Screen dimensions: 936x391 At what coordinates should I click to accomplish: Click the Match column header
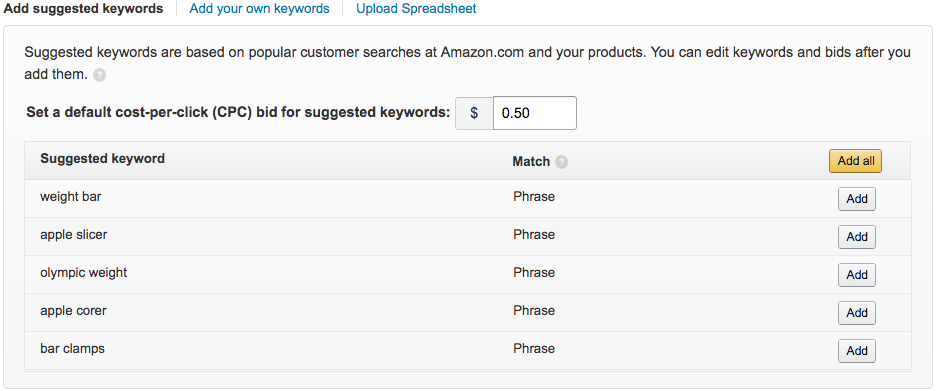point(531,161)
